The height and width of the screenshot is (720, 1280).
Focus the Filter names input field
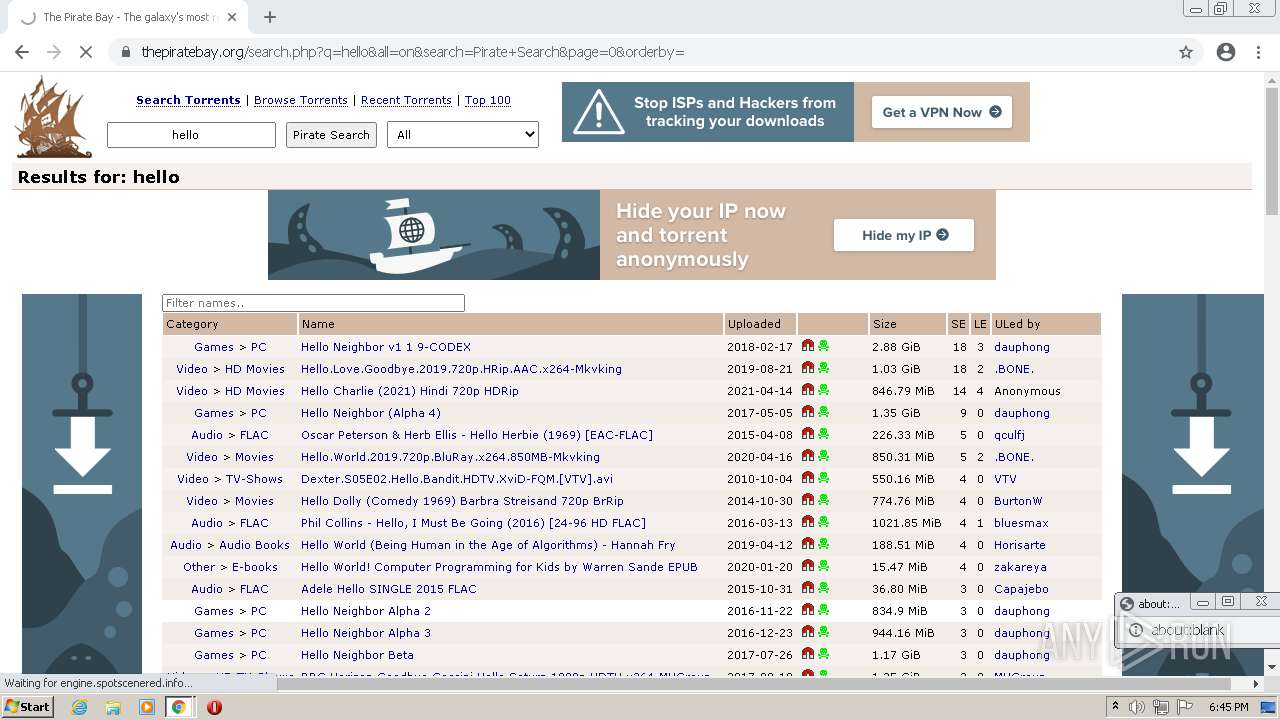pyautogui.click(x=313, y=303)
